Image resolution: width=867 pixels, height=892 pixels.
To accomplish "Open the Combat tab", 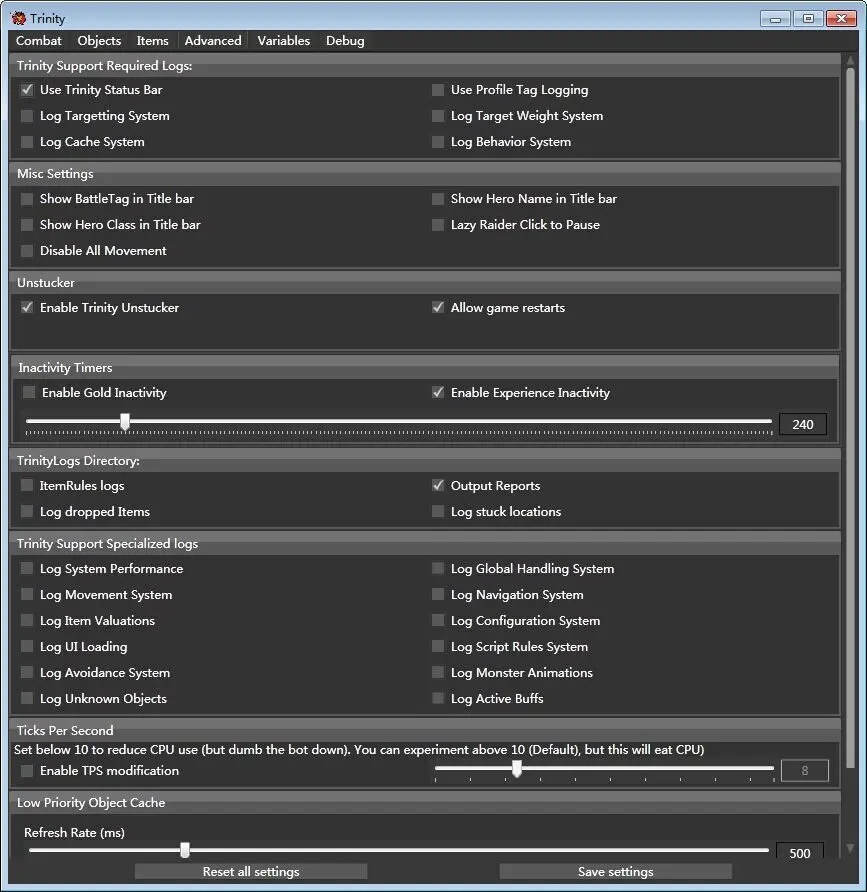I will click(39, 41).
